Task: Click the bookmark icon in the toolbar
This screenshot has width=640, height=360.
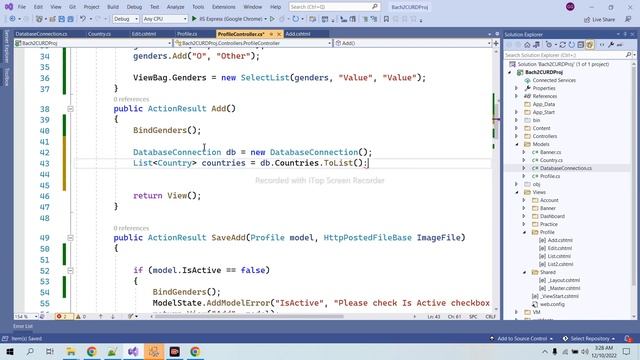Action: (x=386, y=19)
